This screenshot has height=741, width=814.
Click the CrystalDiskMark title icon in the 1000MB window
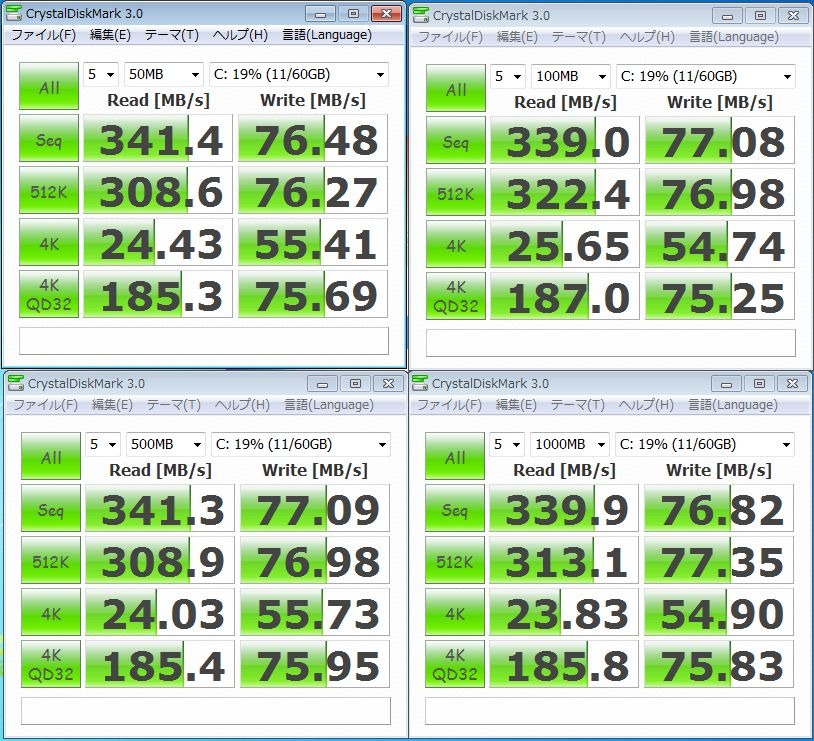click(419, 383)
